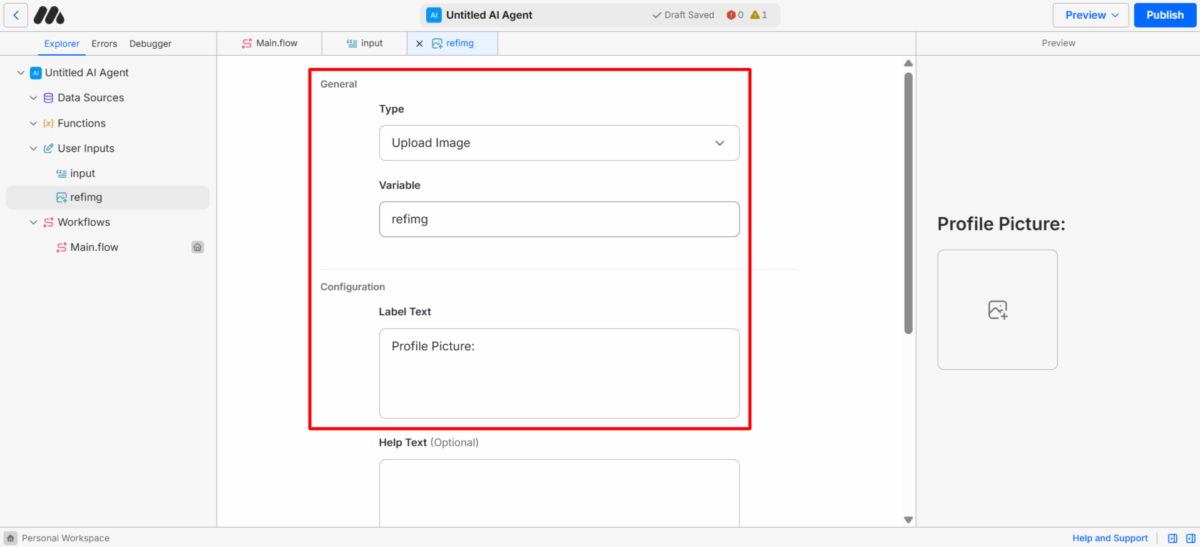Close the refimg tab
The height and width of the screenshot is (547, 1200).
pos(420,43)
